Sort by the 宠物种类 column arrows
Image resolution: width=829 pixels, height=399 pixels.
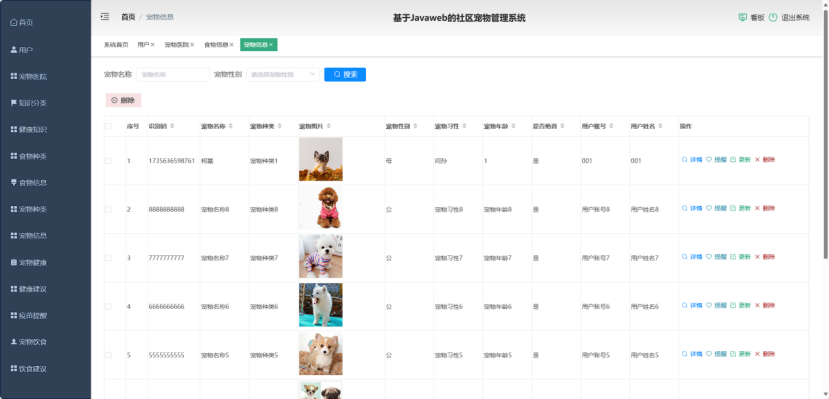click(x=280, y=126)
